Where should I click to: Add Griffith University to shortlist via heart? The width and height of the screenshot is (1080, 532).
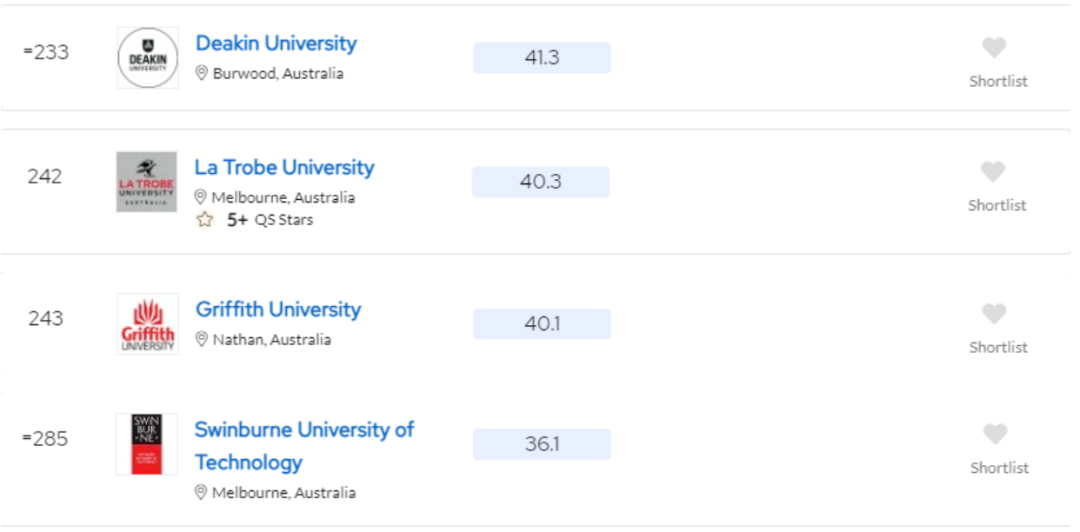pos(993,314)
